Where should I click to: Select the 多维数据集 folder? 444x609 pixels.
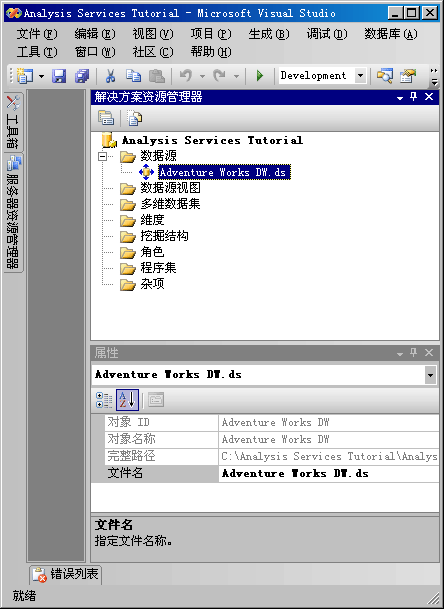click(171, 204)
